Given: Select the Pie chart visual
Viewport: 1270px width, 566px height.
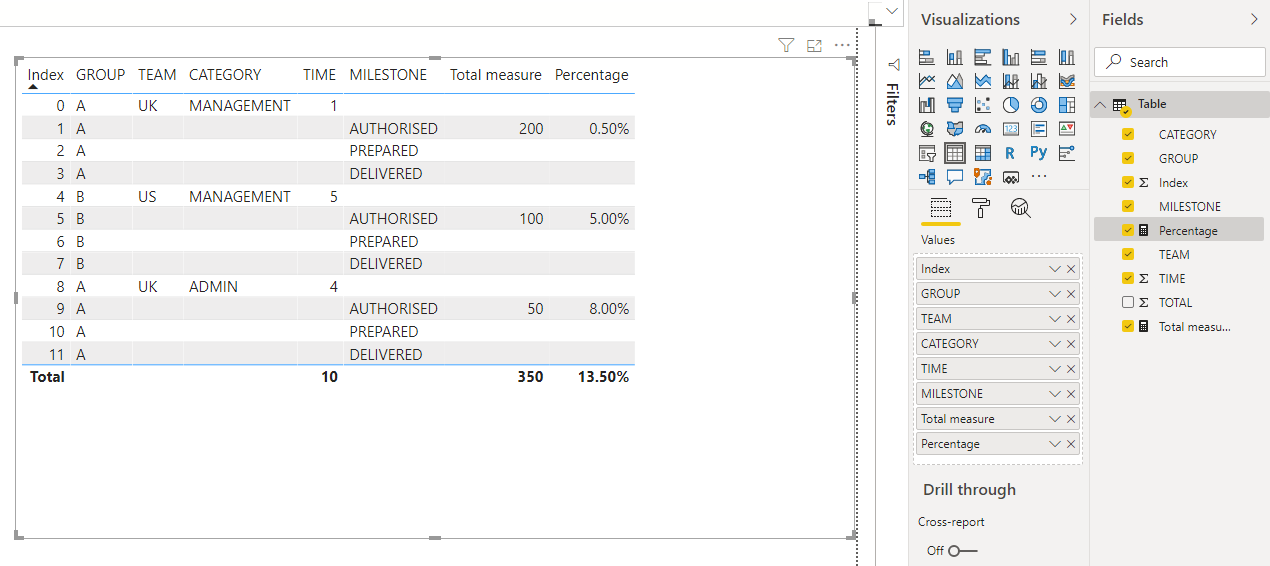Looking at the screenshot, I should [1010, 105].
